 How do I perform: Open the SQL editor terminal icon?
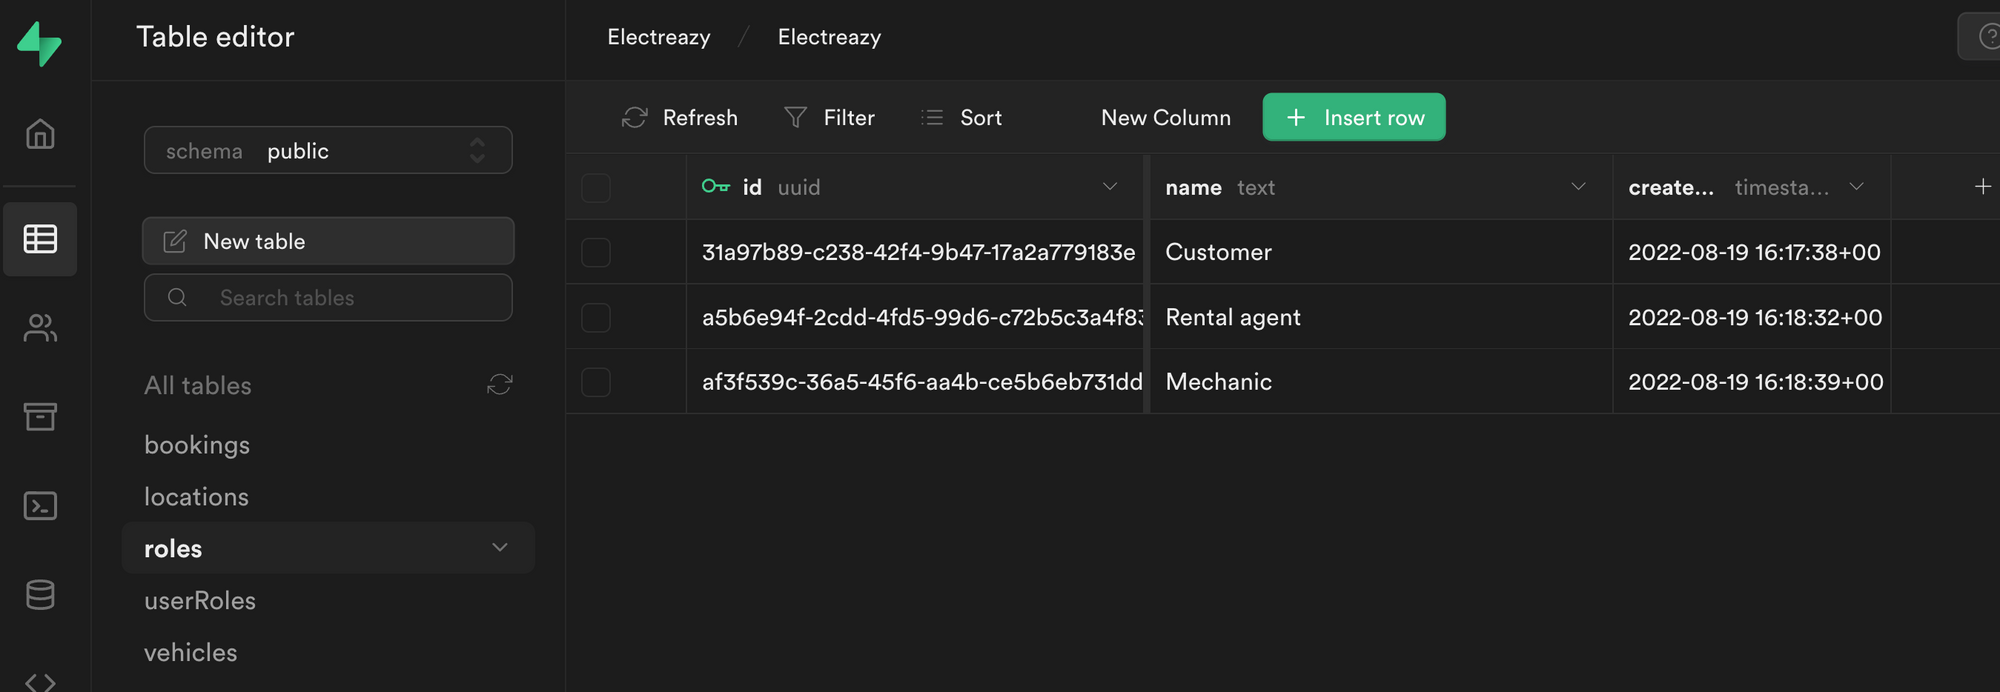tap(40, 506)
